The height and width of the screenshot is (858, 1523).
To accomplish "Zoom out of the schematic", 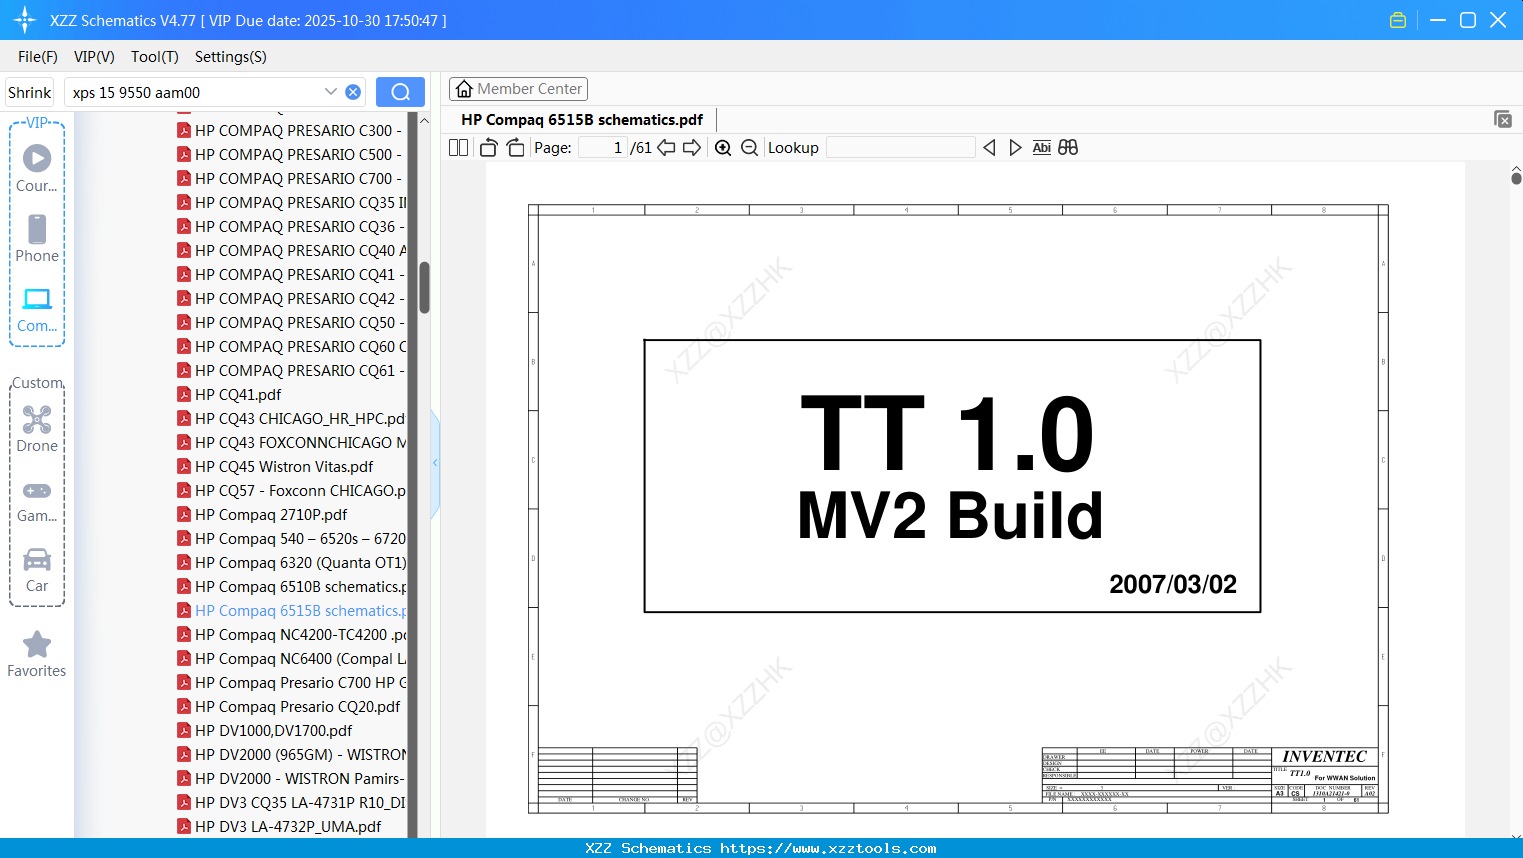I will coord(749,148).
